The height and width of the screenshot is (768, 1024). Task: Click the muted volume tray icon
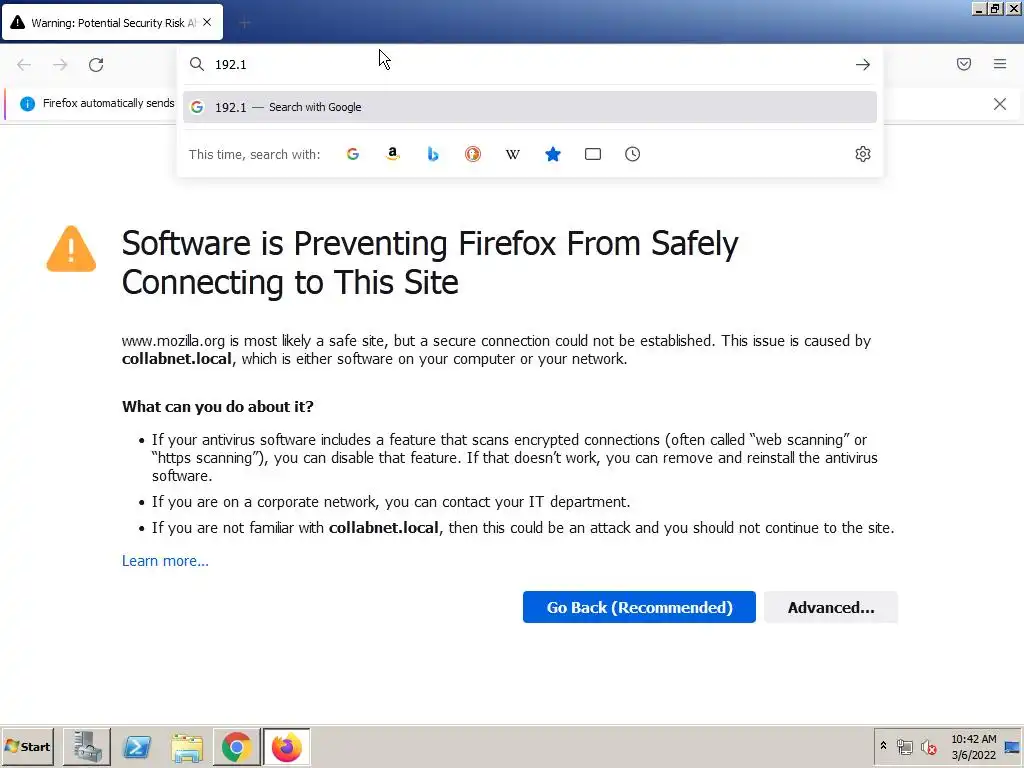(928, 746)
